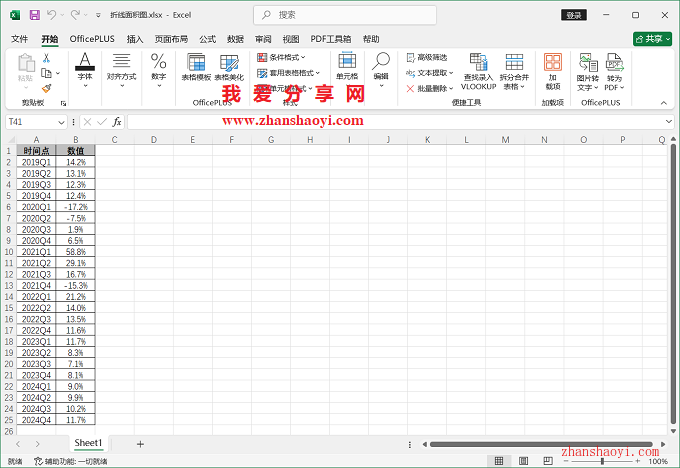Click the 登录 login button
The height and width of the screenshot is (468, 680).
coord(574,15)
